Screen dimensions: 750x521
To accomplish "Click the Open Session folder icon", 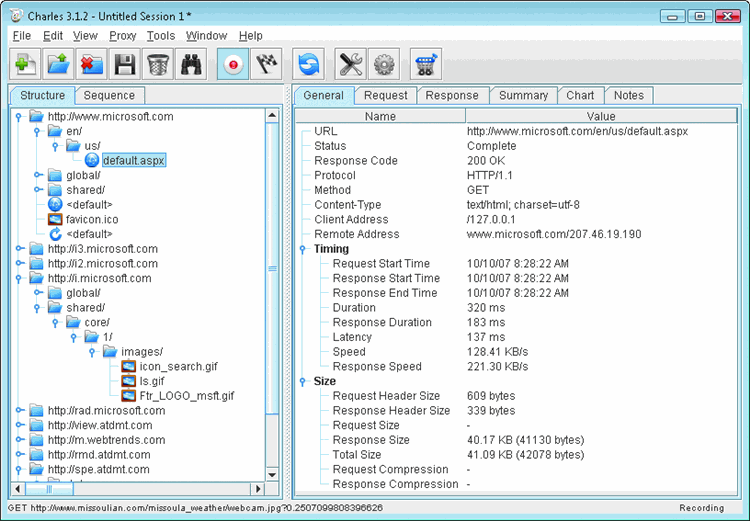I will pos(58,64).
